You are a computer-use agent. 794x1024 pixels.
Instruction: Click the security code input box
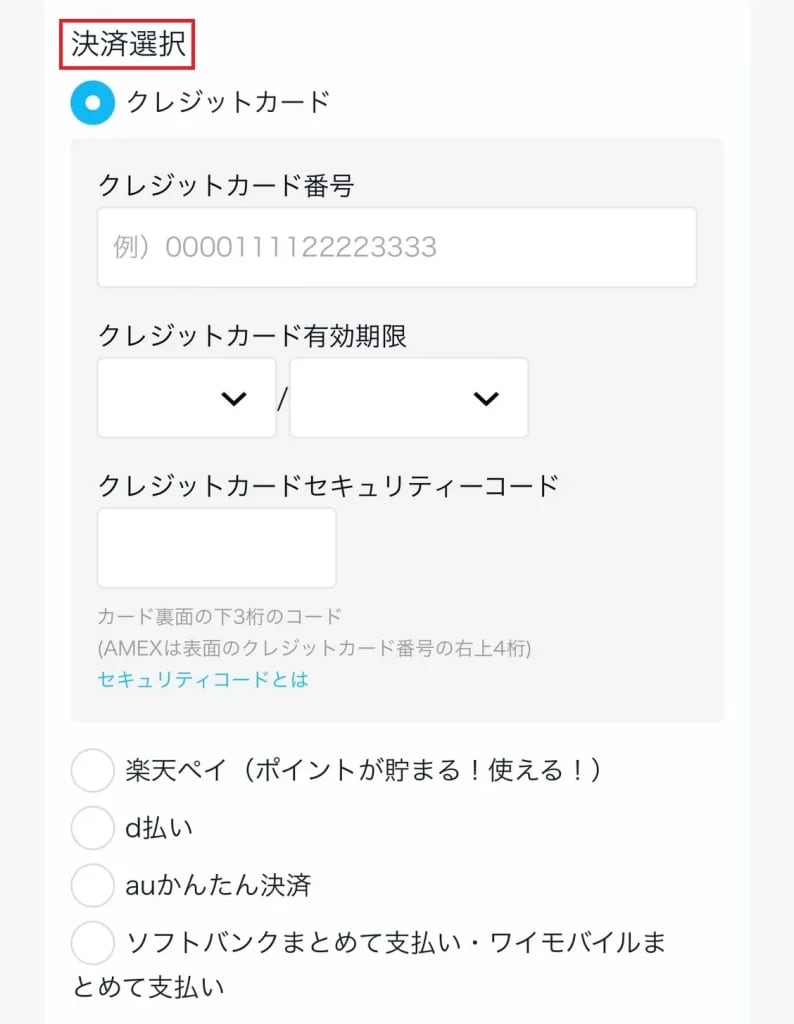point(216,548)
